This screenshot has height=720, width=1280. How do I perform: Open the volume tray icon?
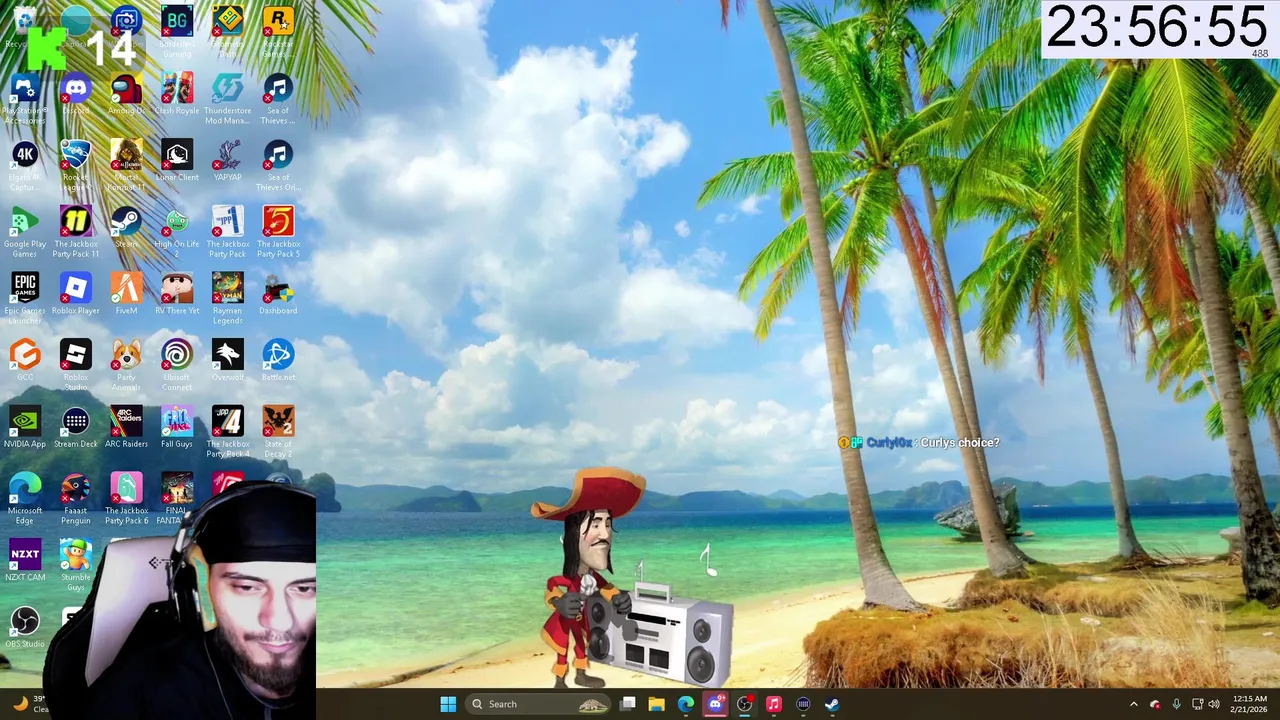point(1216,704)
